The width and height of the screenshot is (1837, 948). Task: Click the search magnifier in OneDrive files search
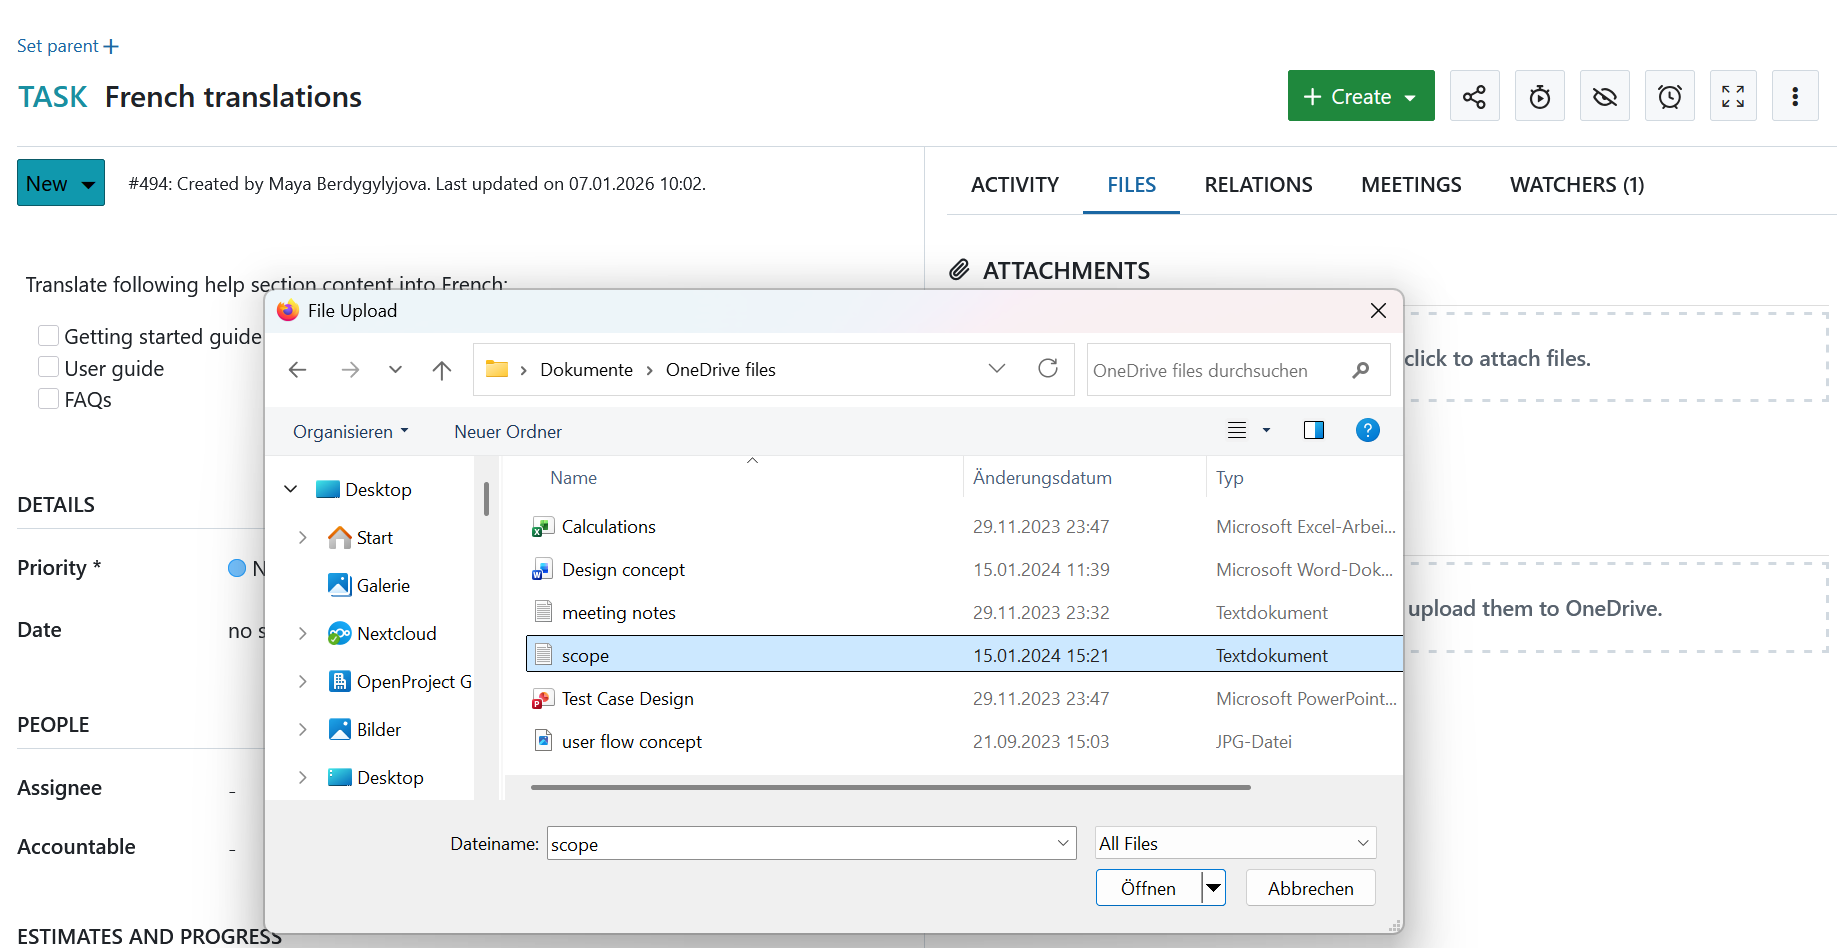[1361, 370]
